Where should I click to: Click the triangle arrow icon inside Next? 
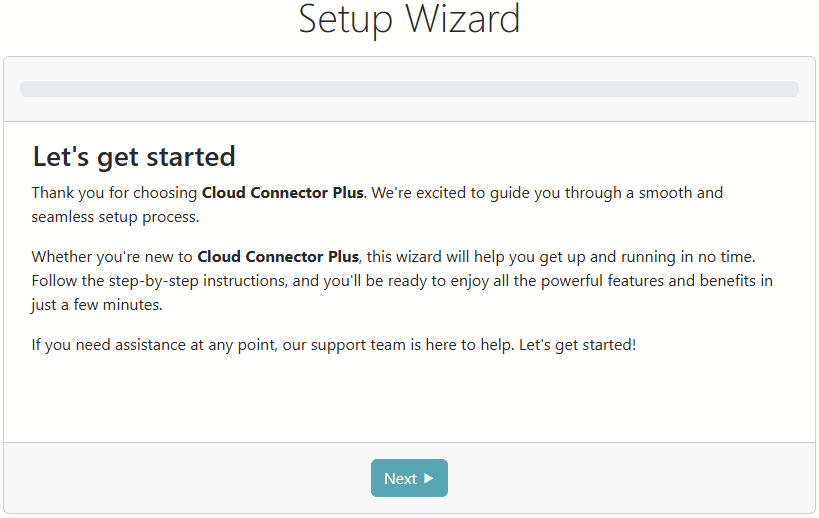pos(429,478)
